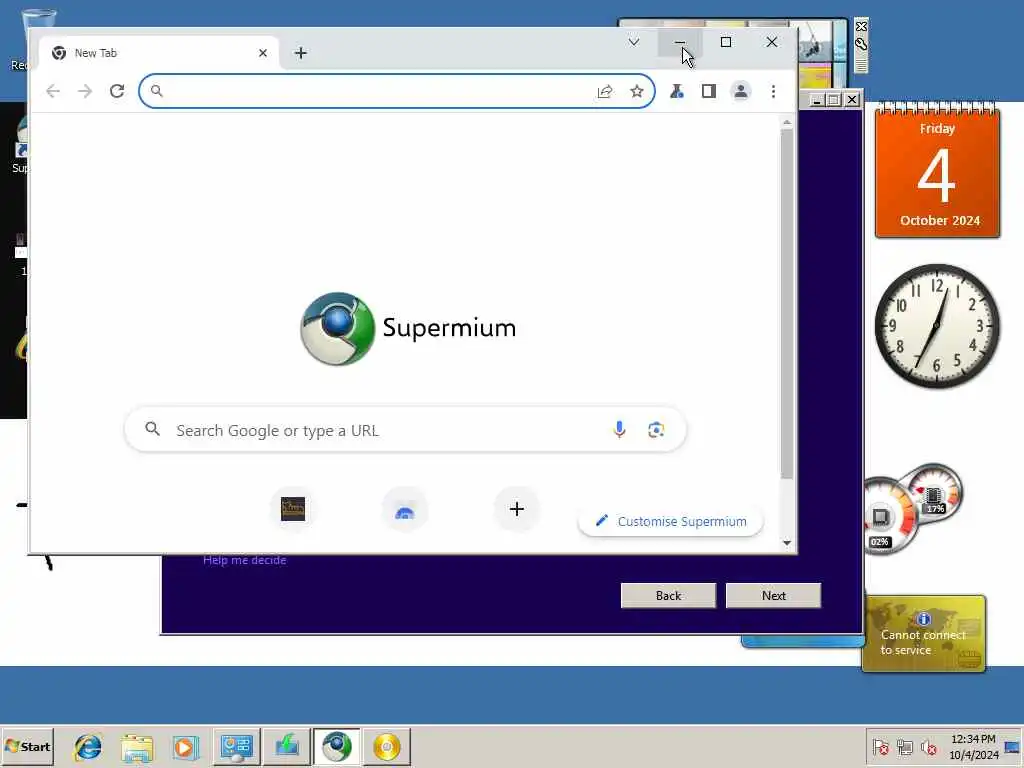Open the profile avatar button
The width and height of the screenshot is (1024, 768).
[x=741, y=91]
